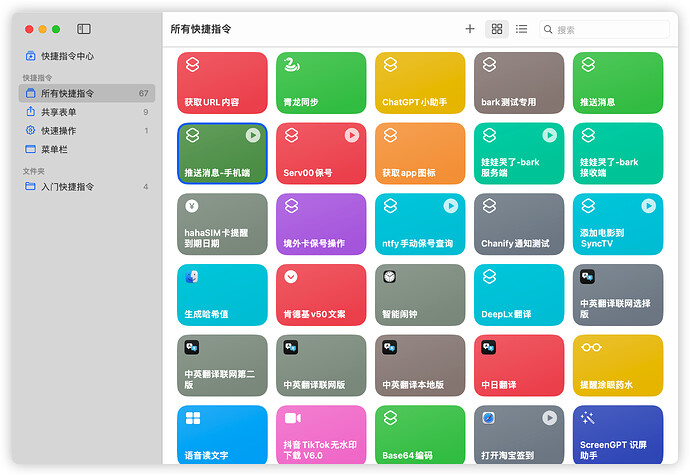Run 娃娃哭了-bark服务端 play button
Screen dimensions: 690x475
click(x=550, y=135)
